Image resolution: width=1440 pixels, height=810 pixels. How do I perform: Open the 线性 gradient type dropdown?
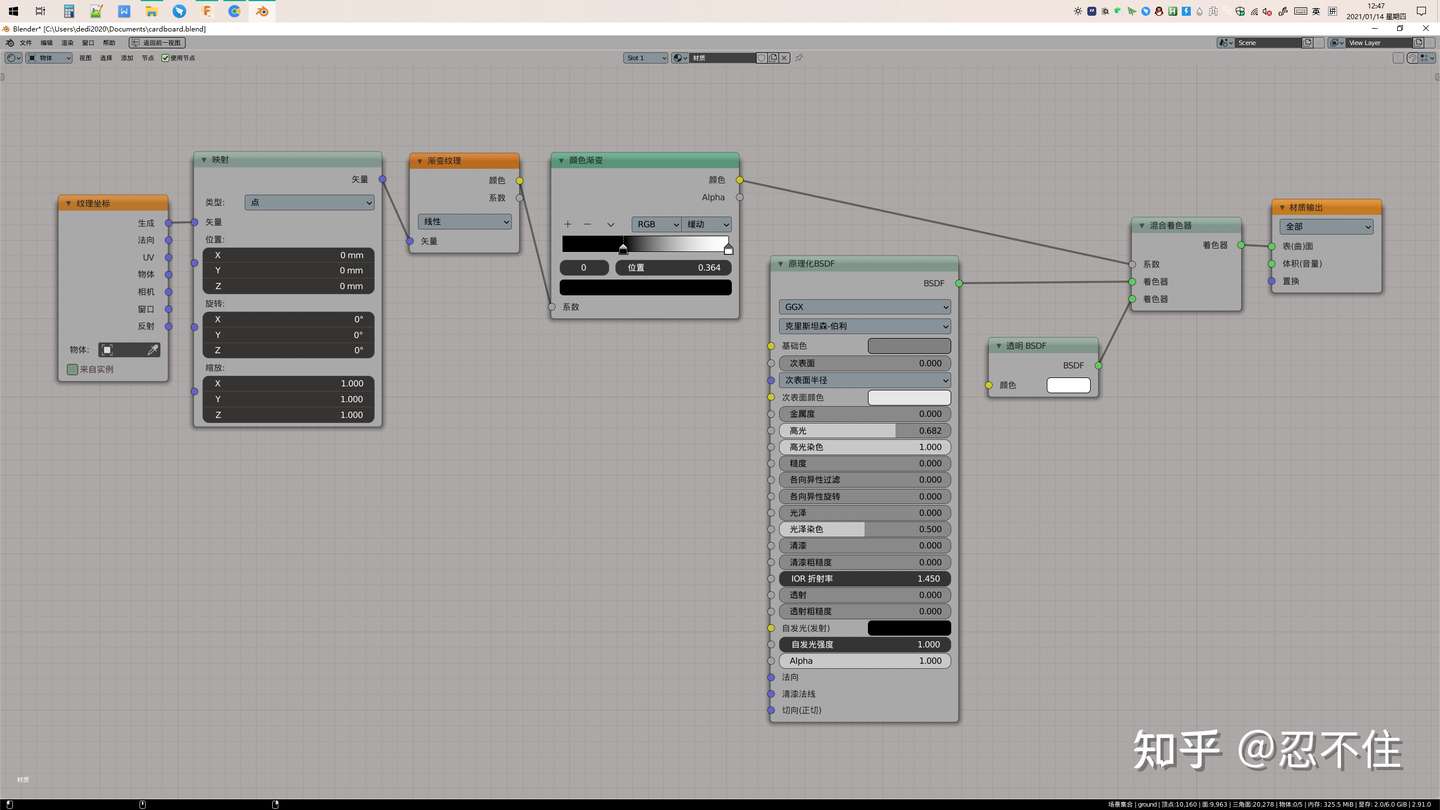[x=465, y=222]
